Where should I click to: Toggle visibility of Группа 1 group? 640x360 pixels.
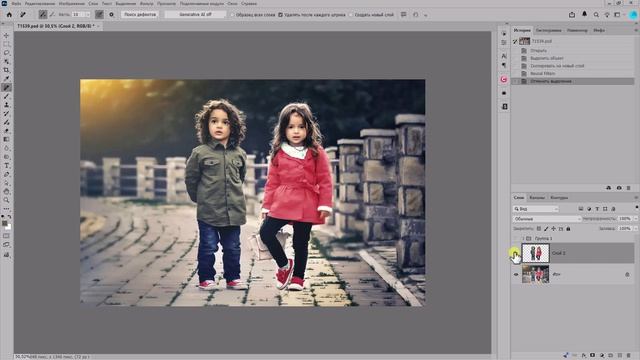tap(516, 238)
